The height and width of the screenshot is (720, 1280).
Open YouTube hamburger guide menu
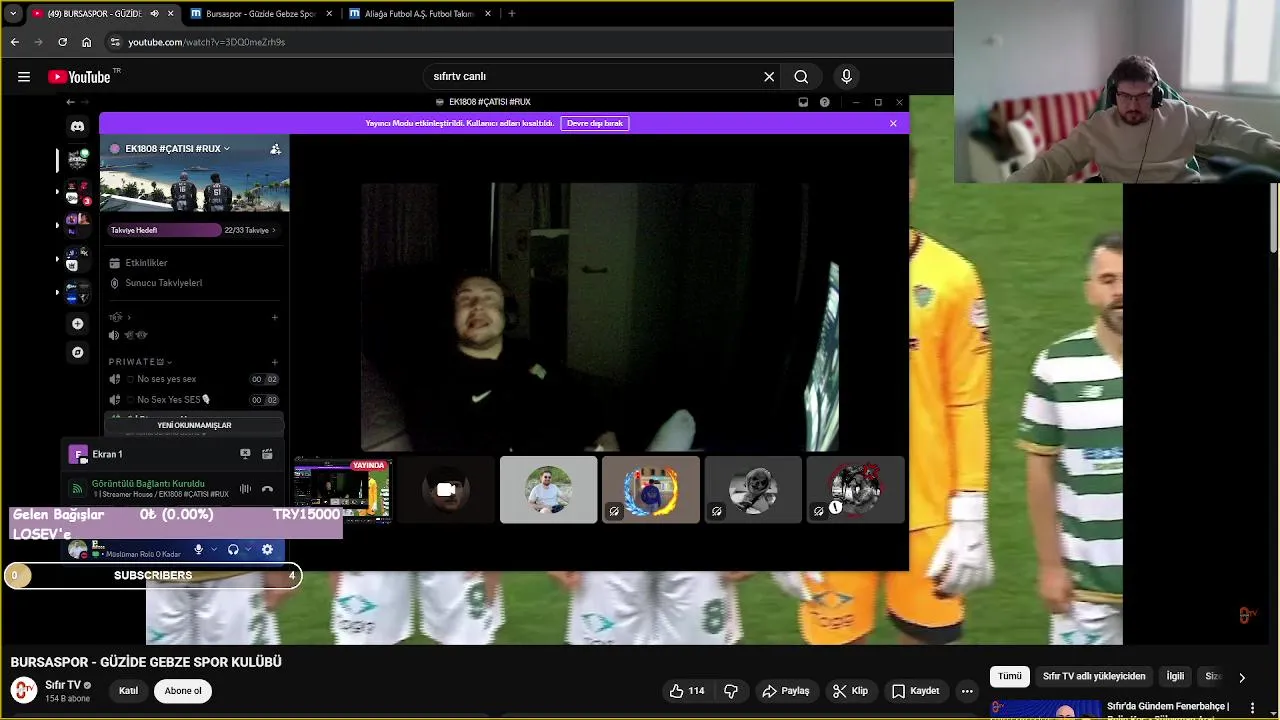click(x=23, y=77)
